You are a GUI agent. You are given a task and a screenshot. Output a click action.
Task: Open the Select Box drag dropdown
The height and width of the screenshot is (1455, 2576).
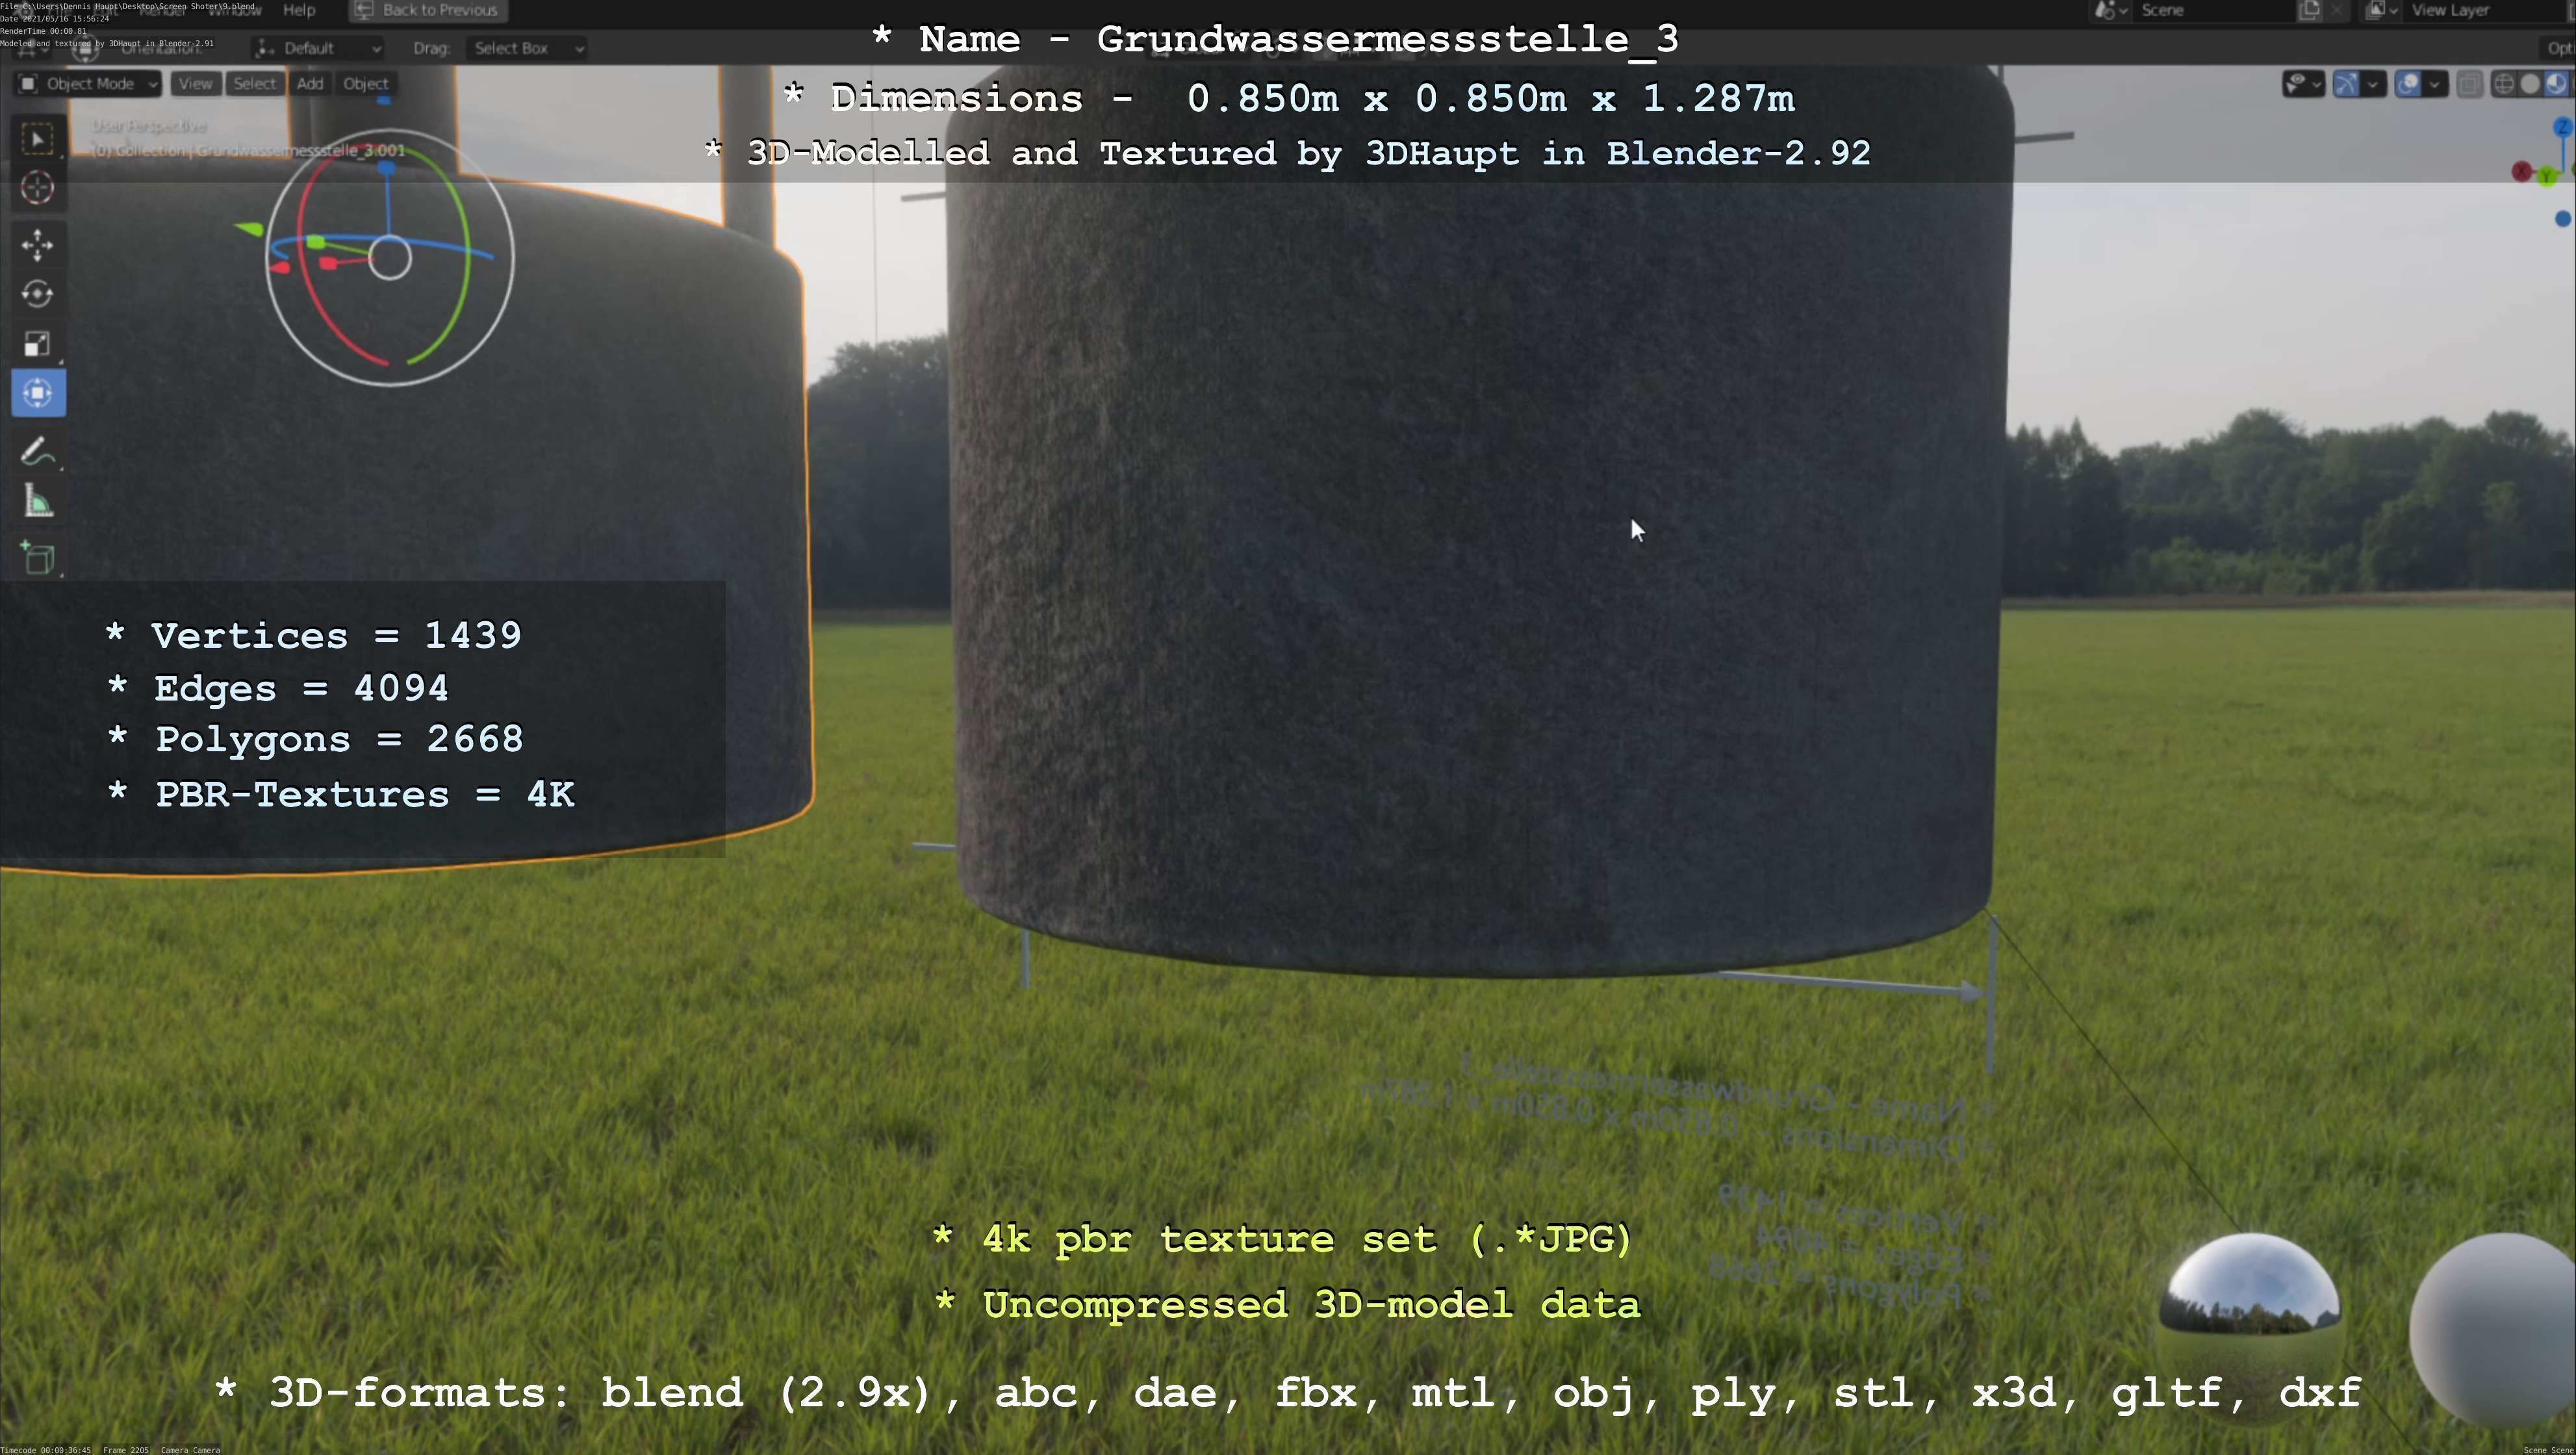[x=528, y=48]
